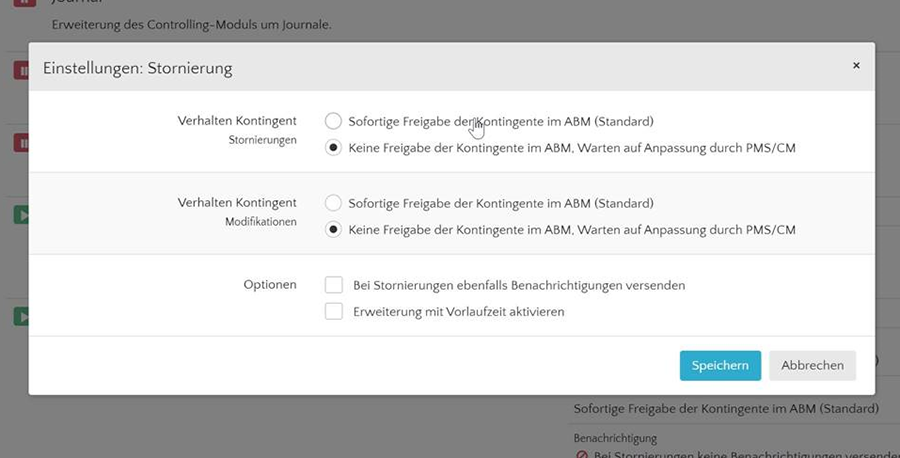This screenshot has height=458, width=900.
Task: Close the Einstellungen: Stornierung dialog
Action: pyautogui.click(x=855, y=65)
